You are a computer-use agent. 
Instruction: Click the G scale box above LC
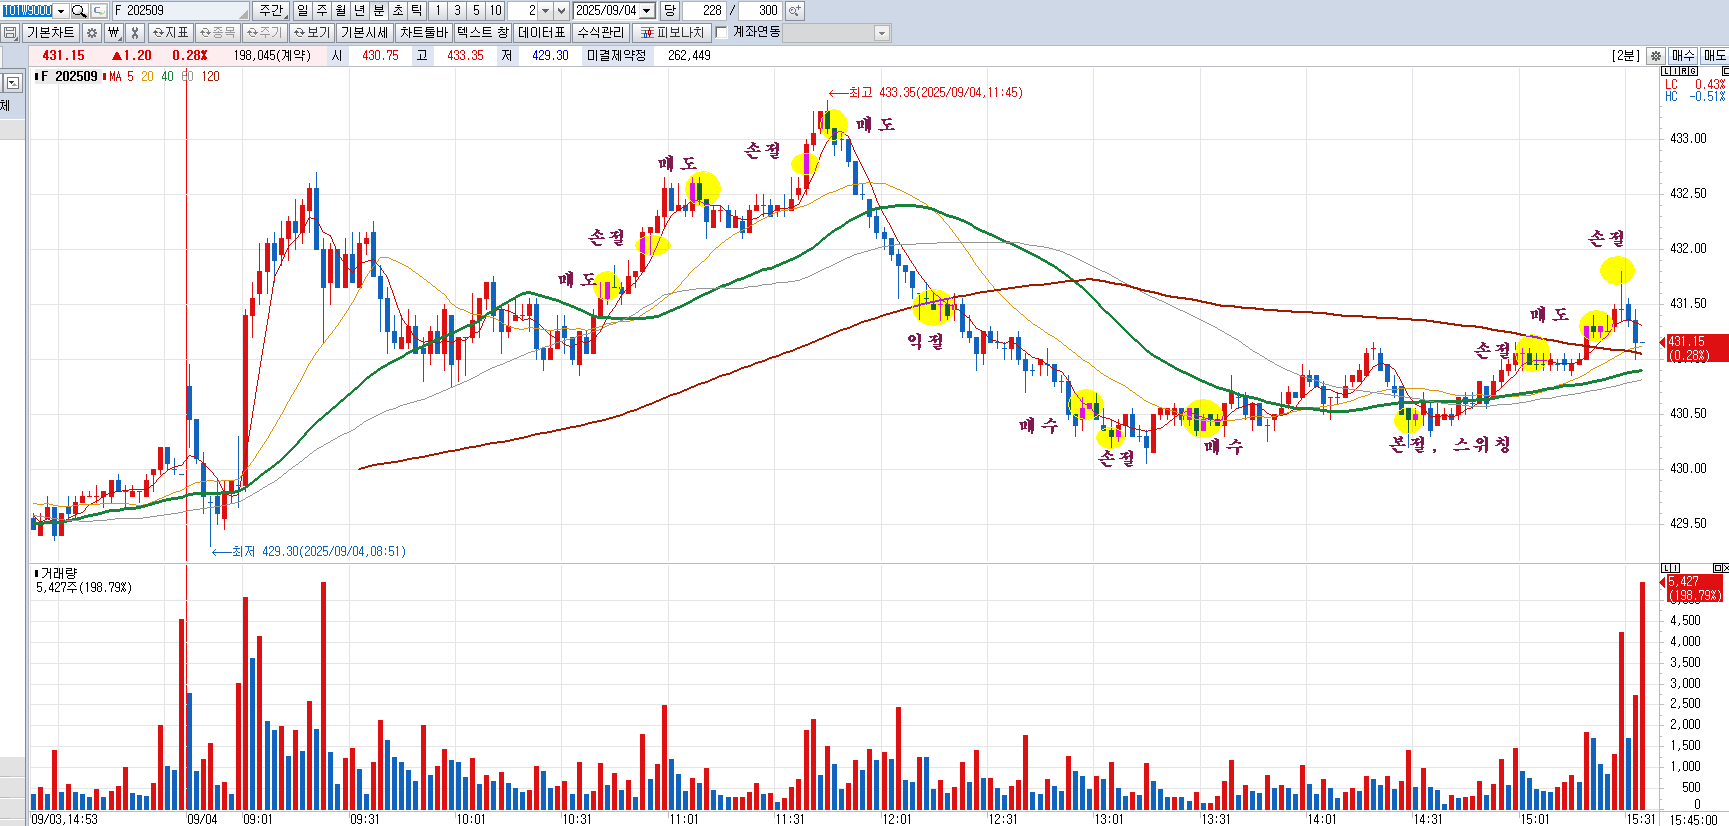click(1693, 72)
